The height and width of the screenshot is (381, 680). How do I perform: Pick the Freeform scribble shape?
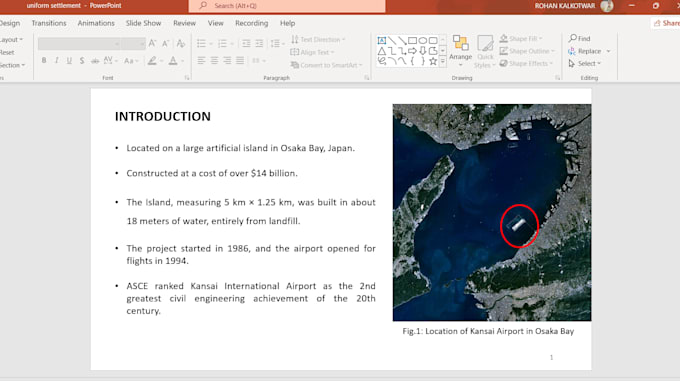pos(382,62)
